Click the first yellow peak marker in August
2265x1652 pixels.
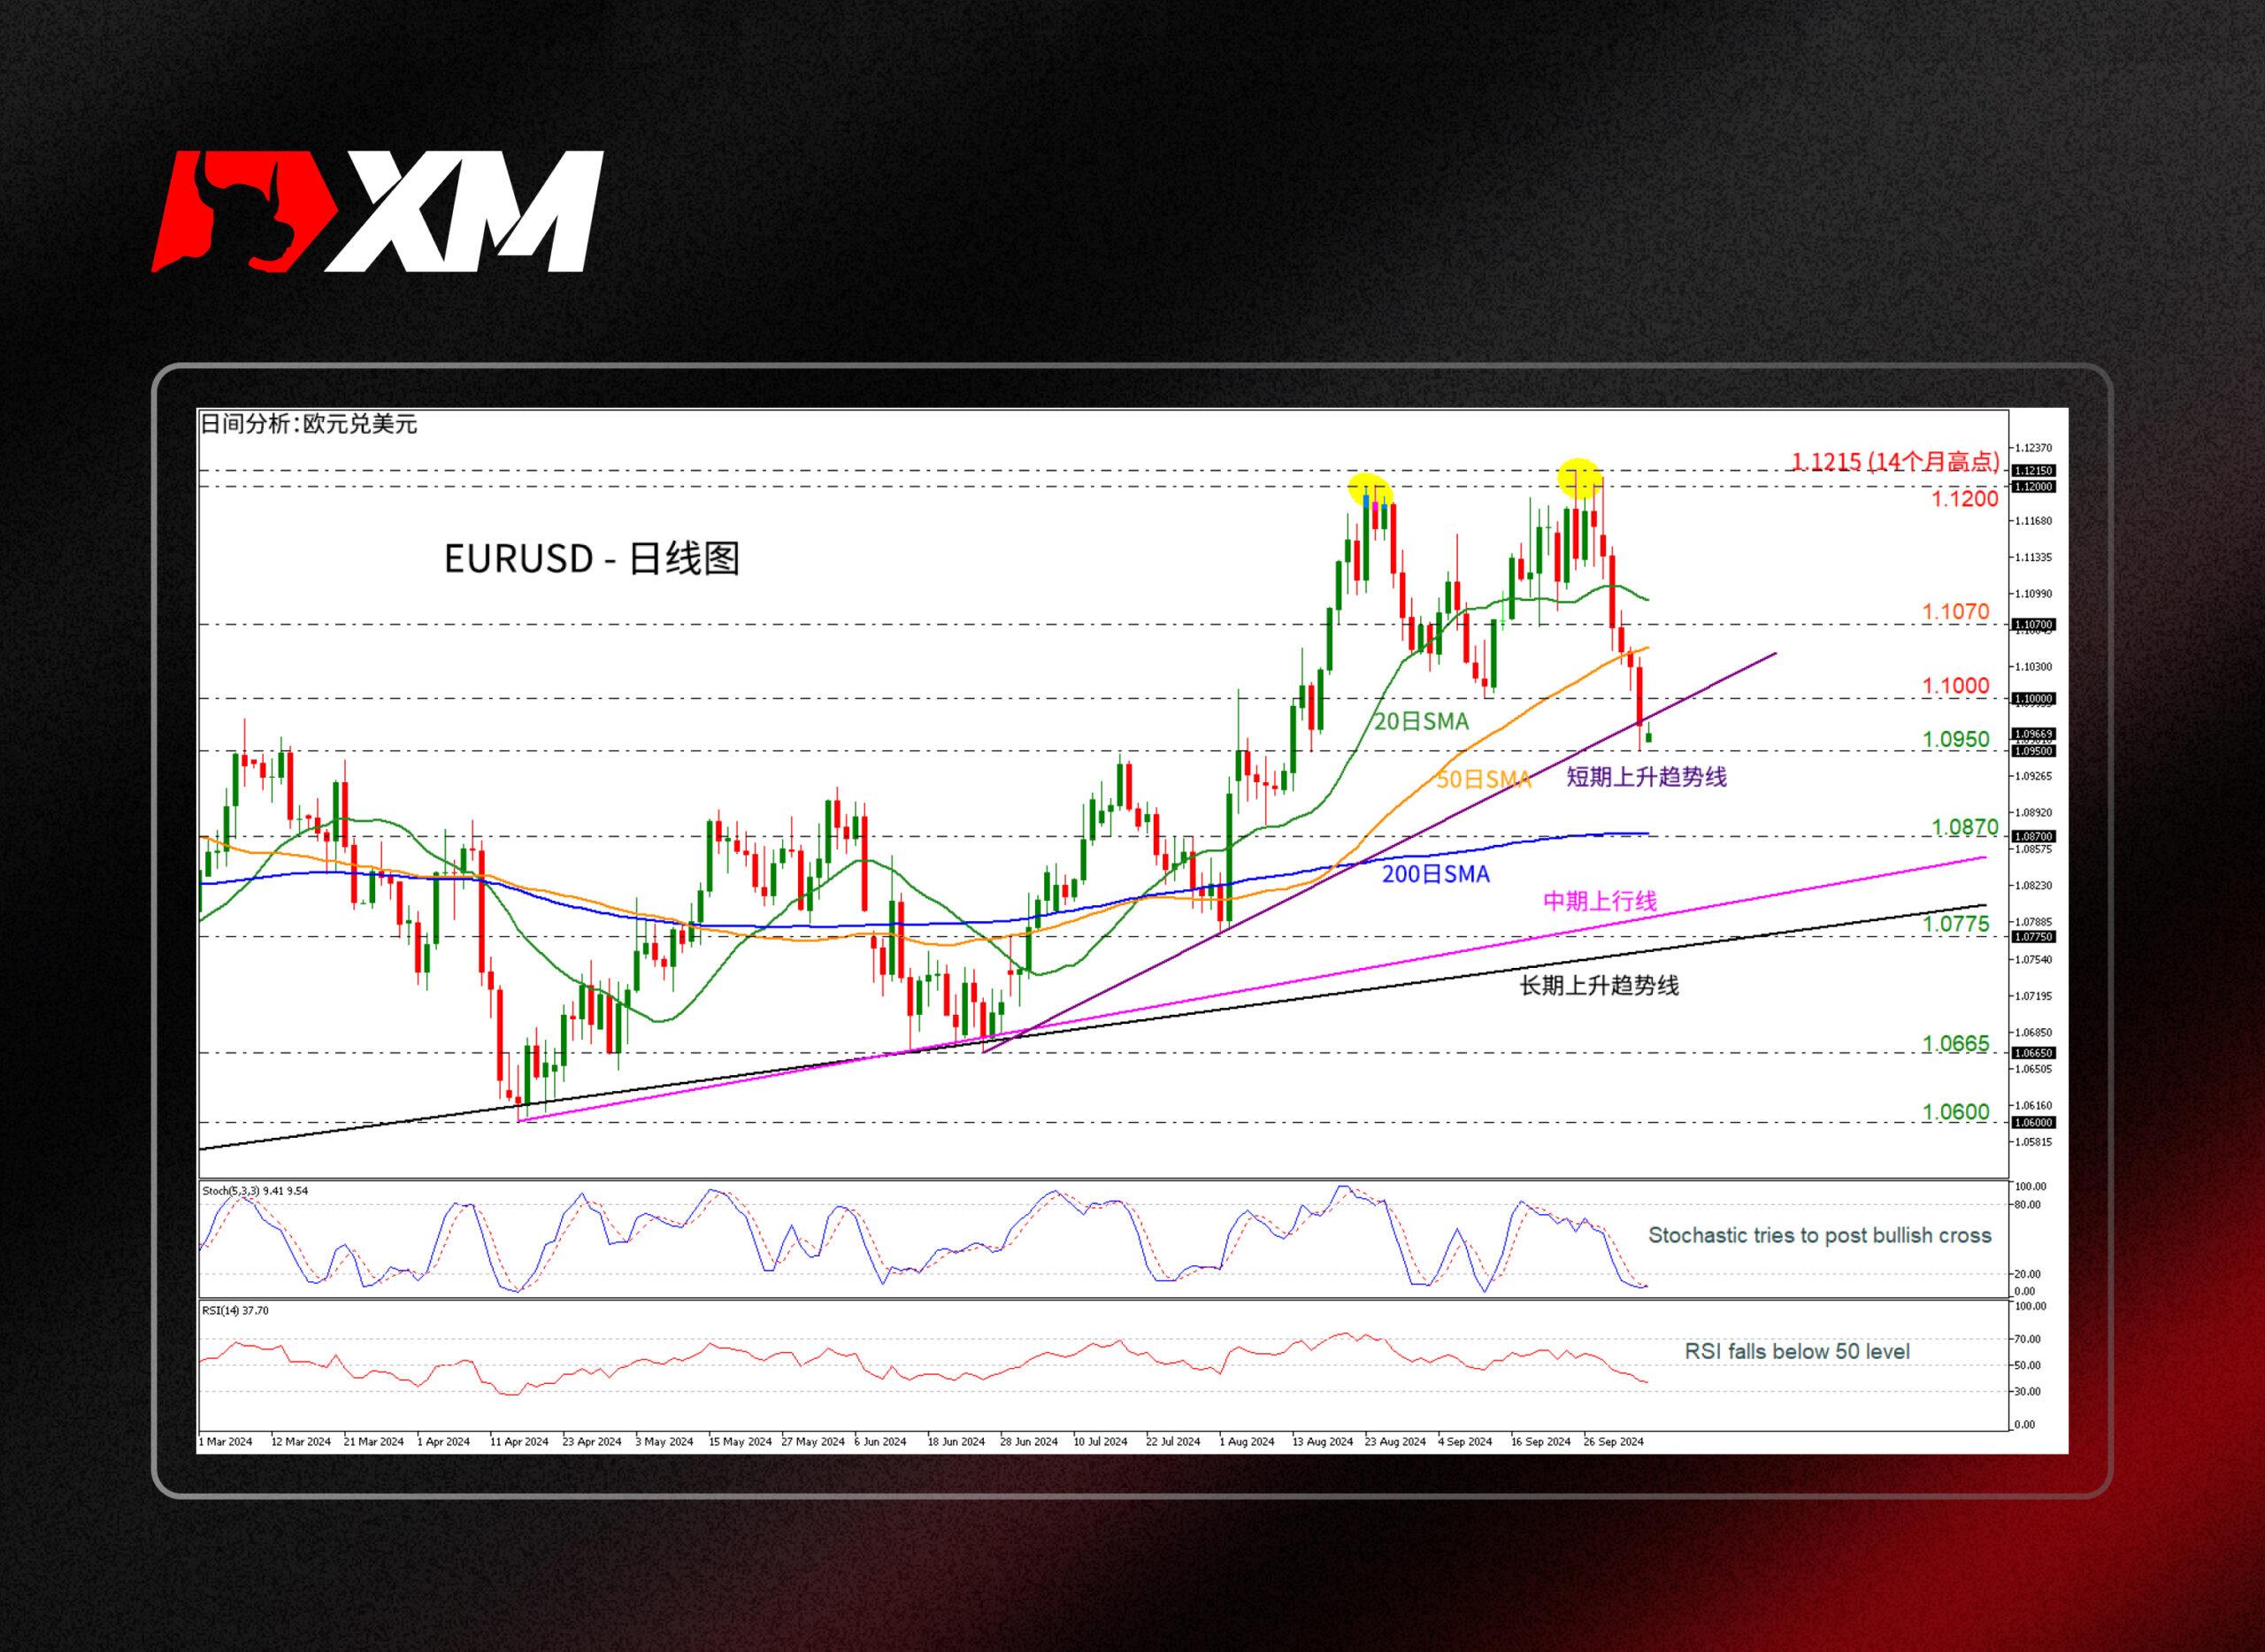[1369, 490]
